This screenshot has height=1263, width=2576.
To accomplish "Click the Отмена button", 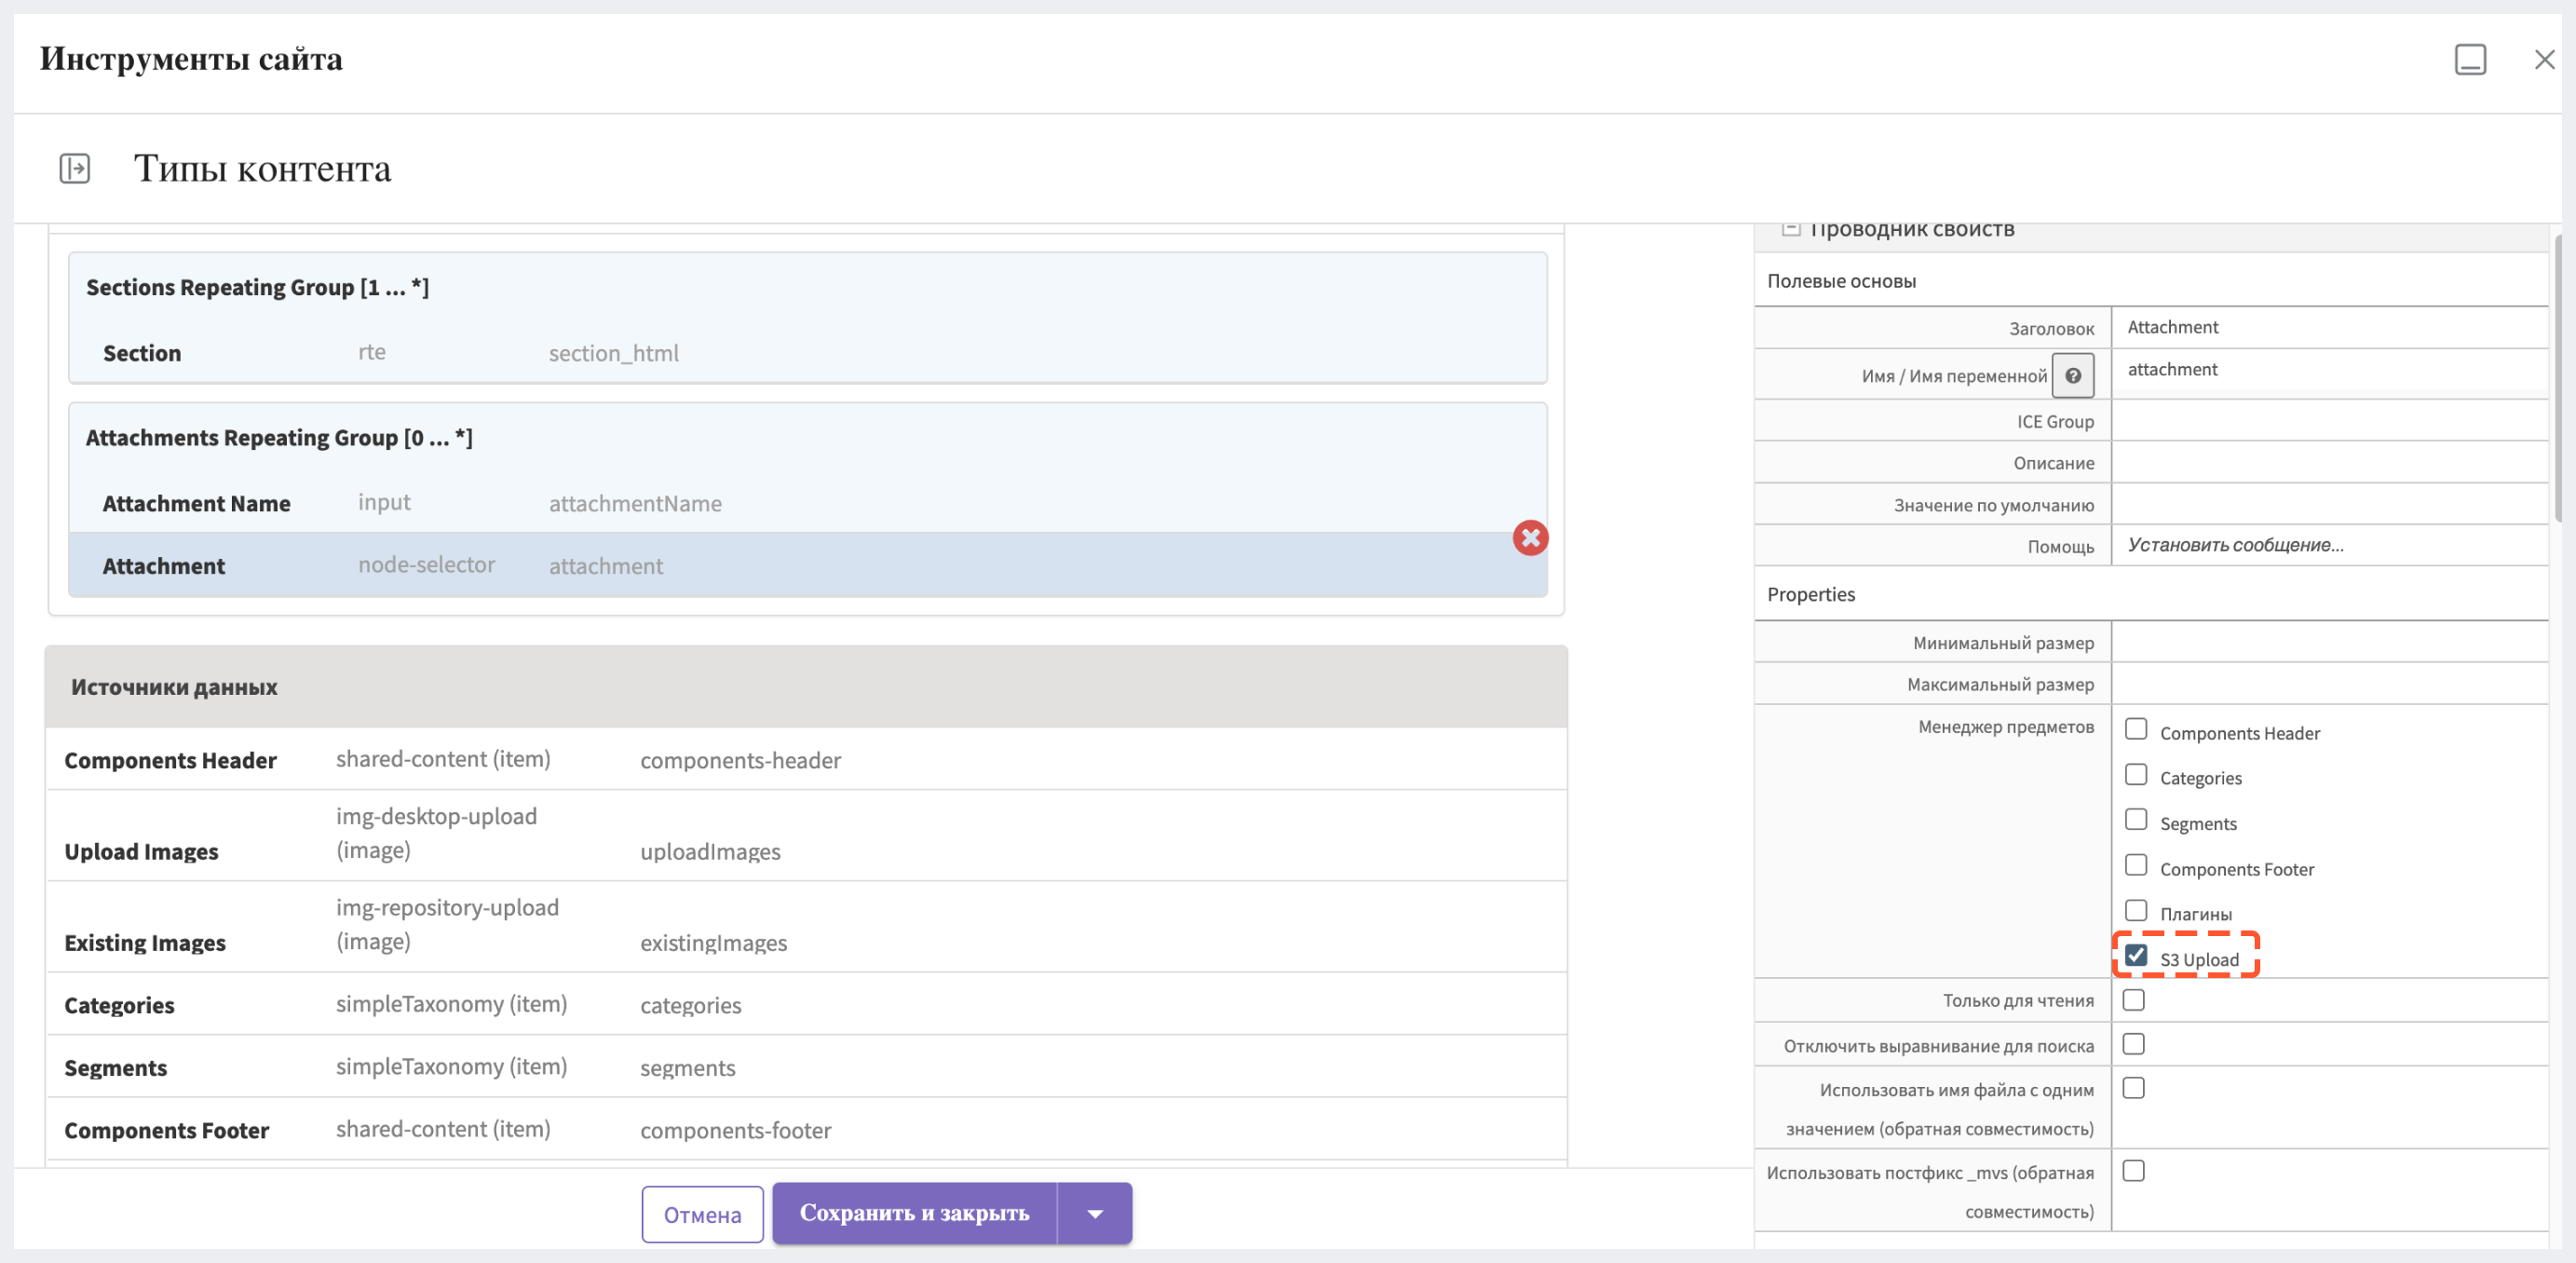I will tap(702, 1215).
